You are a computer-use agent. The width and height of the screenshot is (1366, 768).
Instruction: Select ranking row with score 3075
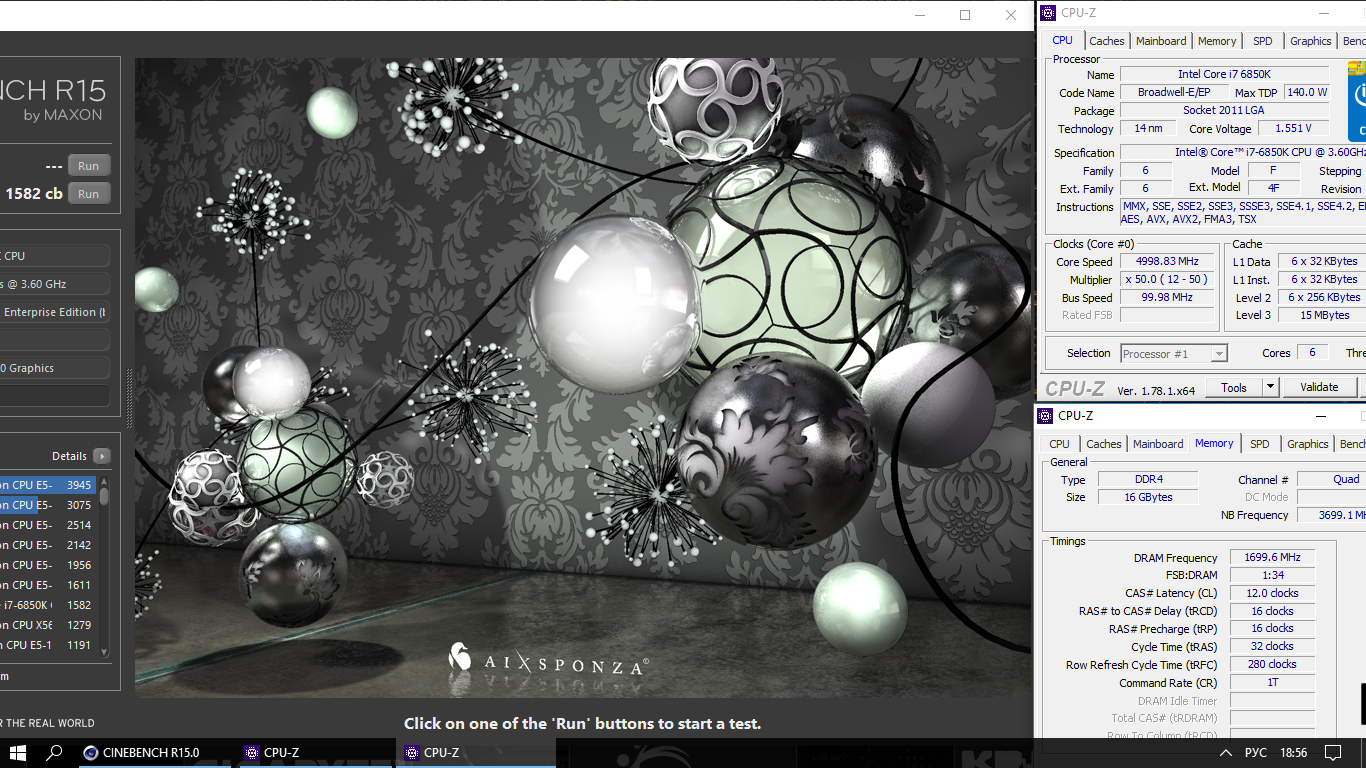[x=48, y=505]
